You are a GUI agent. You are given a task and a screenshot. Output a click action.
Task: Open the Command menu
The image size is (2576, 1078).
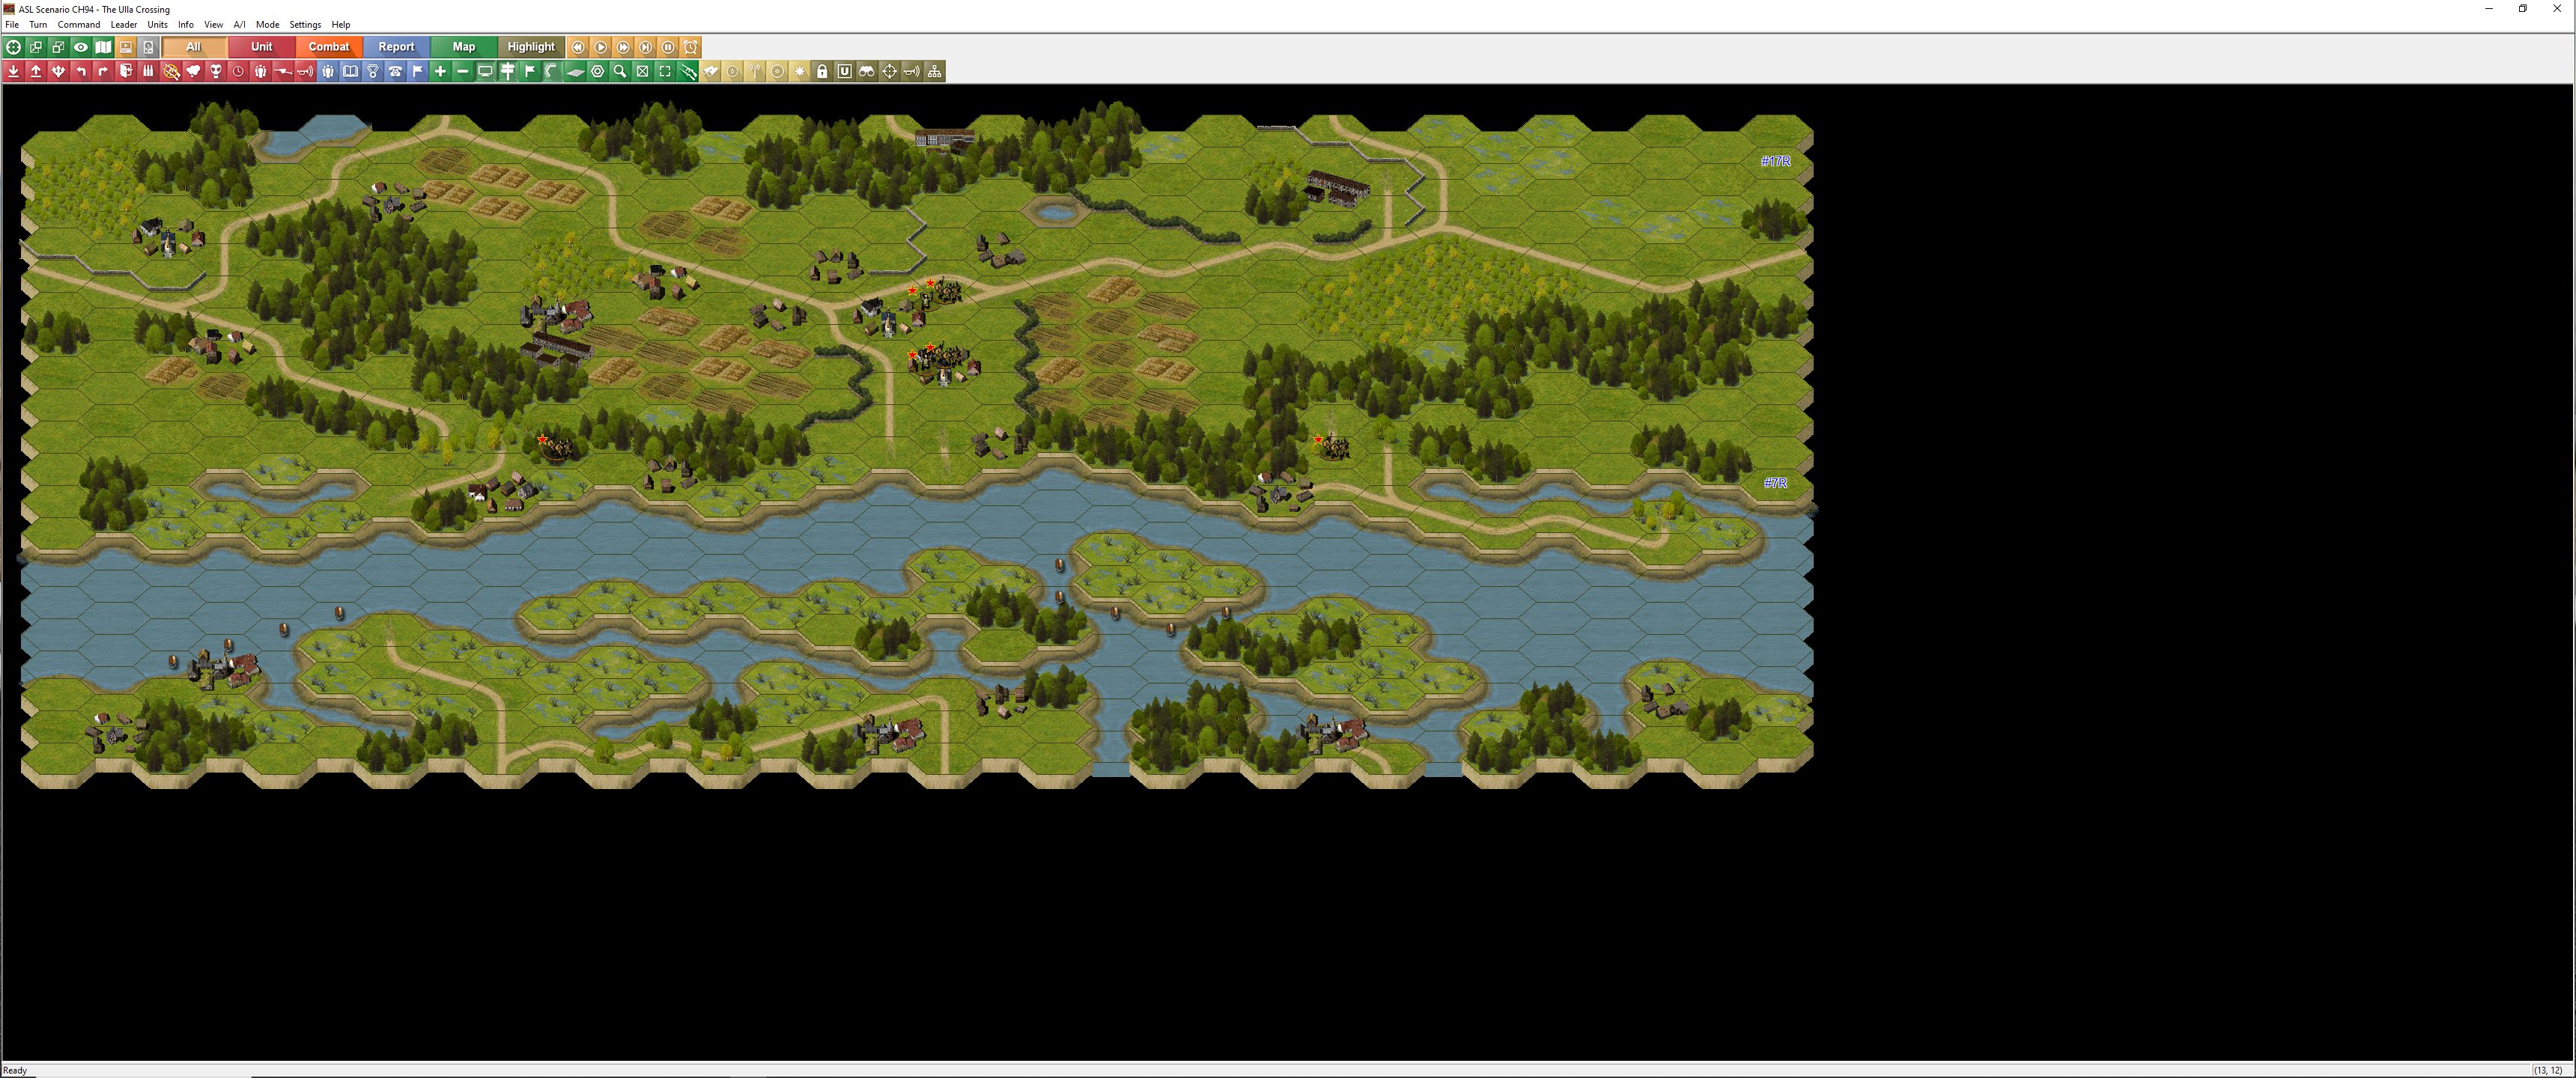[78, 24]
